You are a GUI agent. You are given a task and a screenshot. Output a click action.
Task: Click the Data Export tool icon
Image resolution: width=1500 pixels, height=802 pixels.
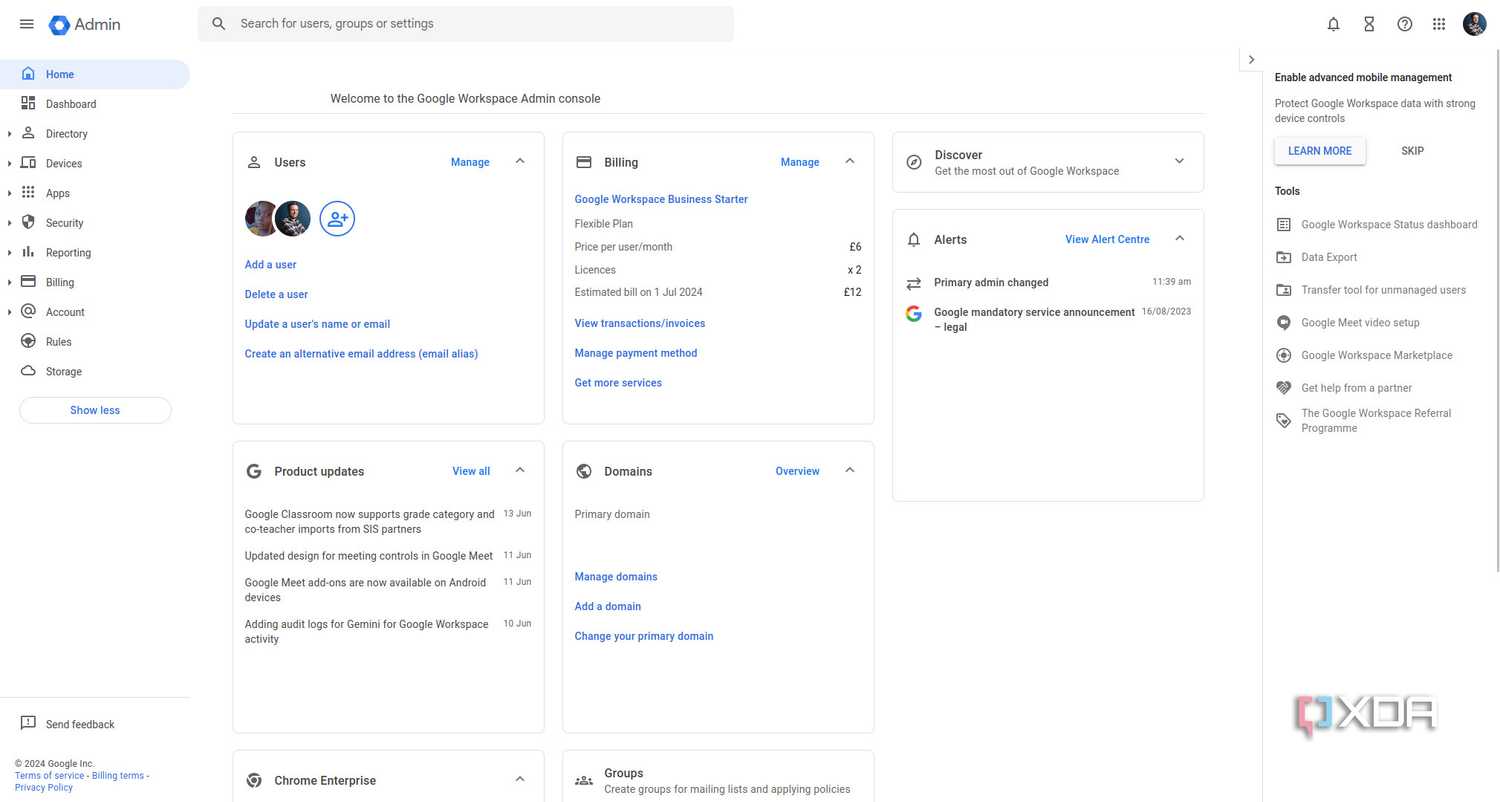click(1284, 257)
